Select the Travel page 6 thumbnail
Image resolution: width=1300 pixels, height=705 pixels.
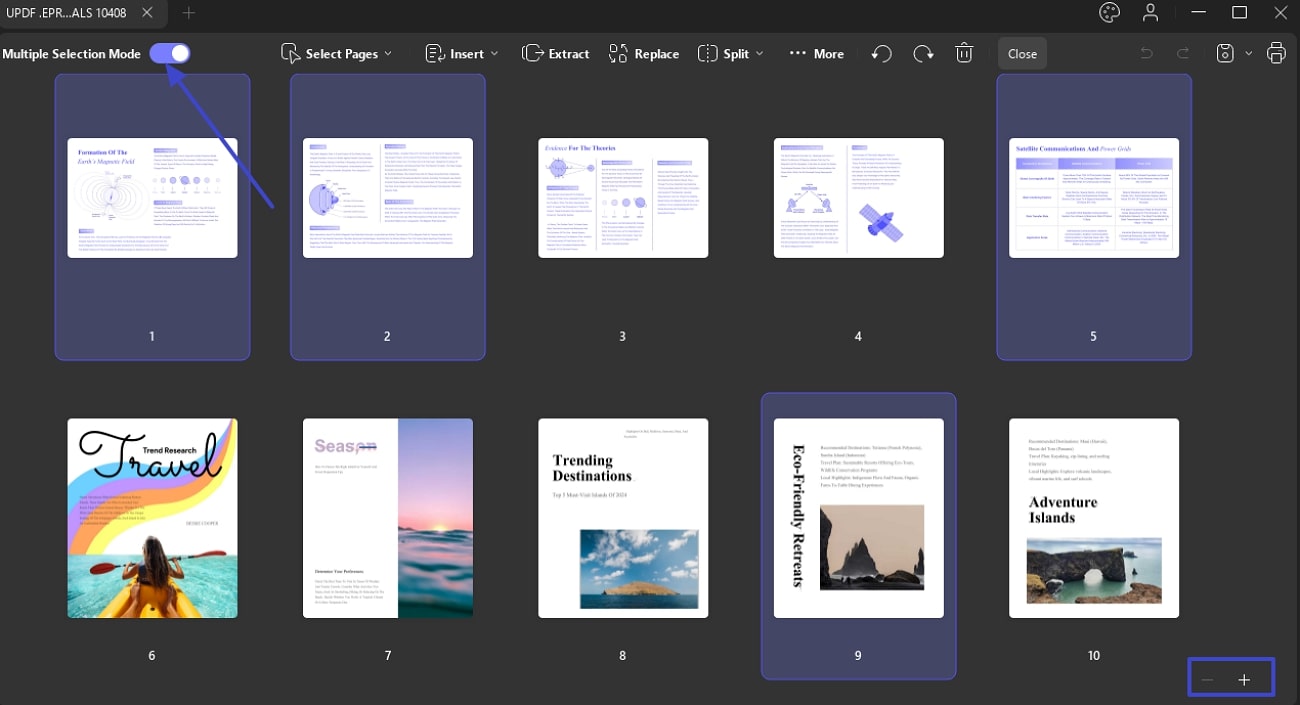tap(152, 518)
